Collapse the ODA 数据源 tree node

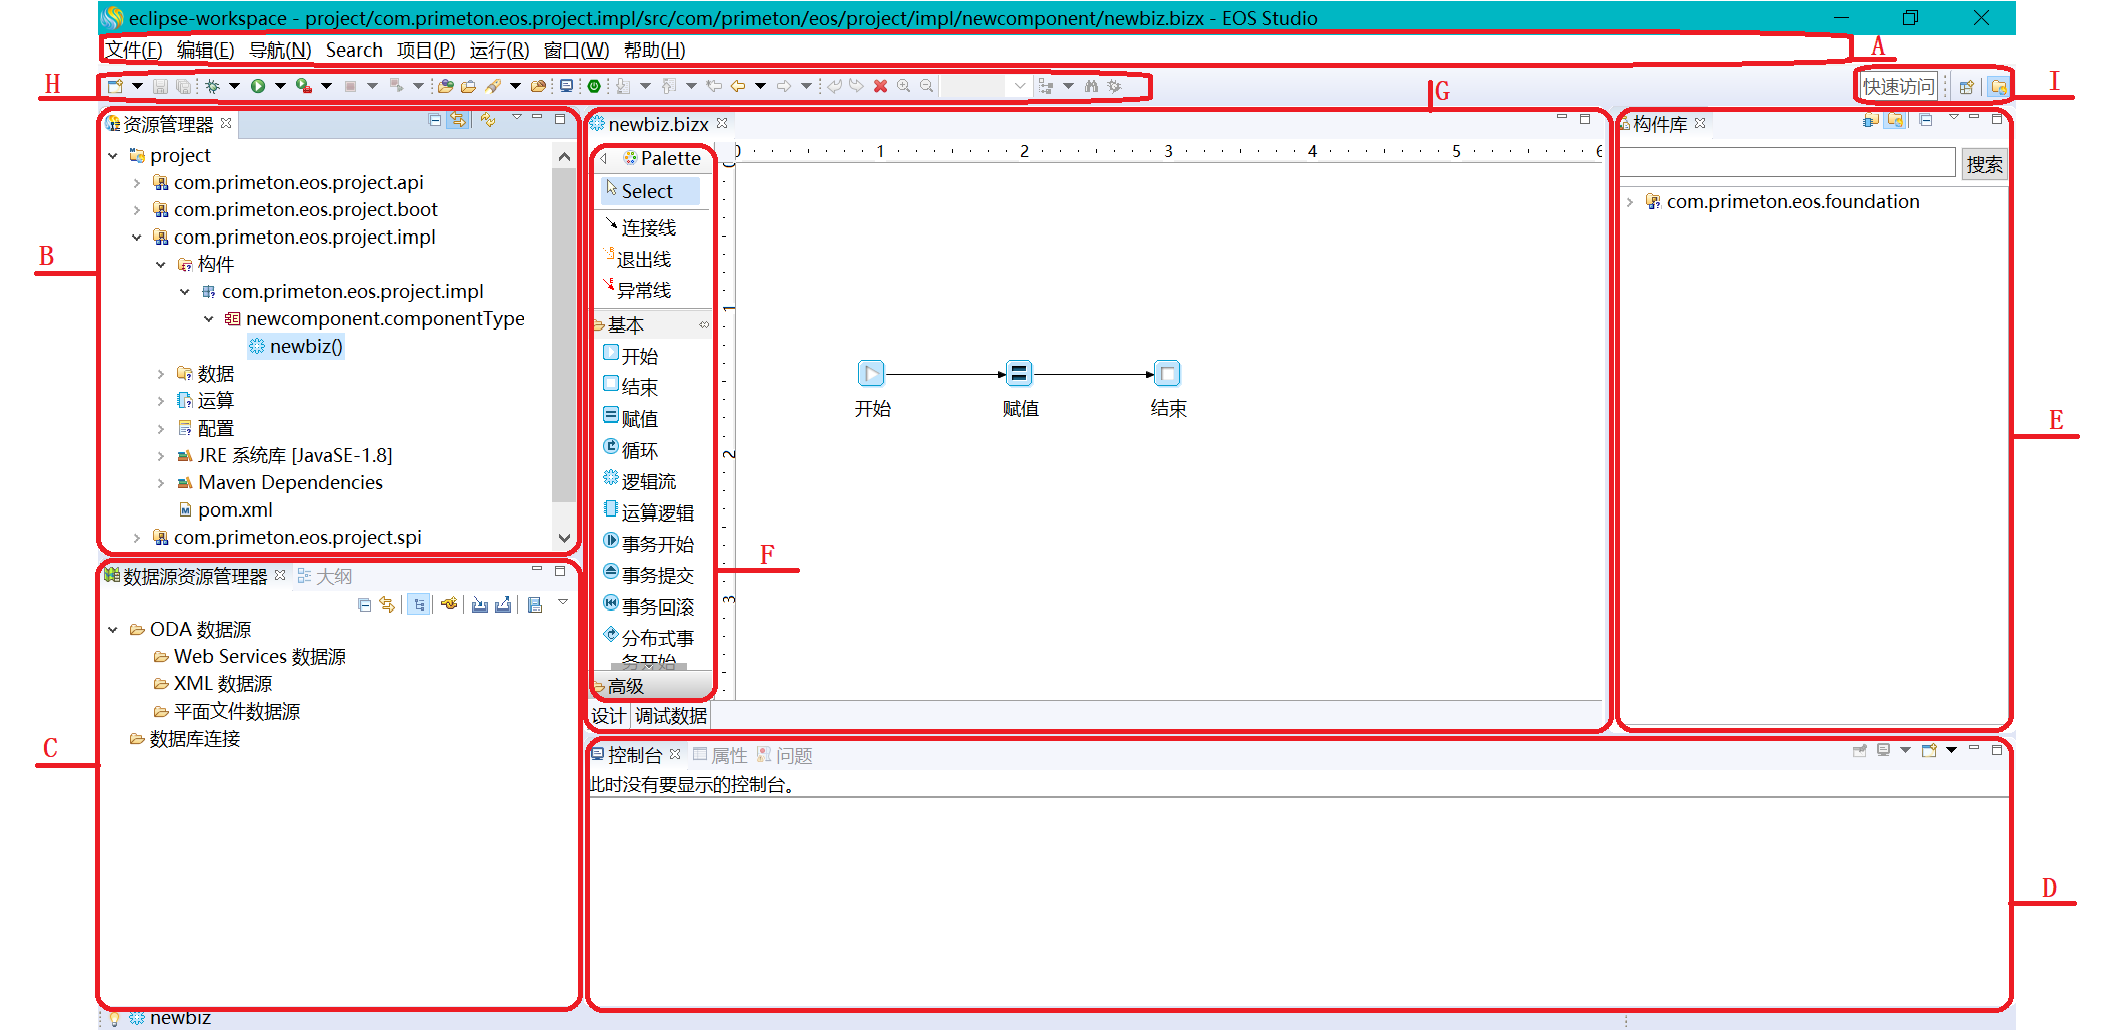[x=113, y=630]
